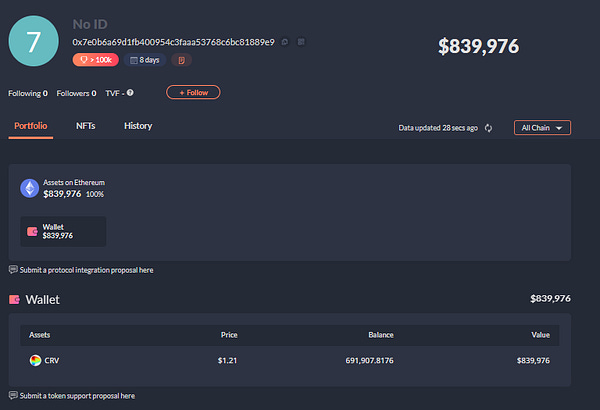The width and height of the screenshot is (600, 410).
Task: Click the Balance column header
Action: click(381, 335)
